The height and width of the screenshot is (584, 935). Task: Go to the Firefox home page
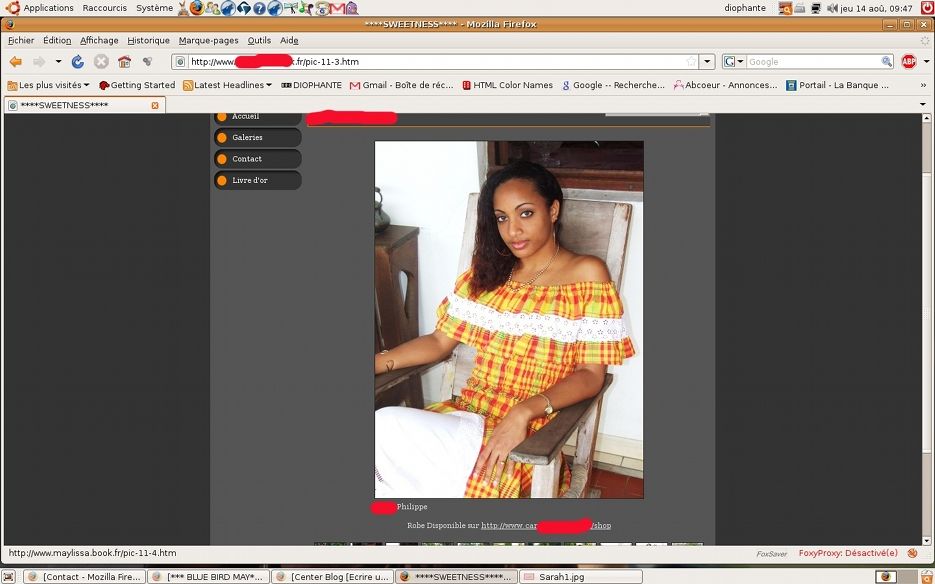click(124, 61)
